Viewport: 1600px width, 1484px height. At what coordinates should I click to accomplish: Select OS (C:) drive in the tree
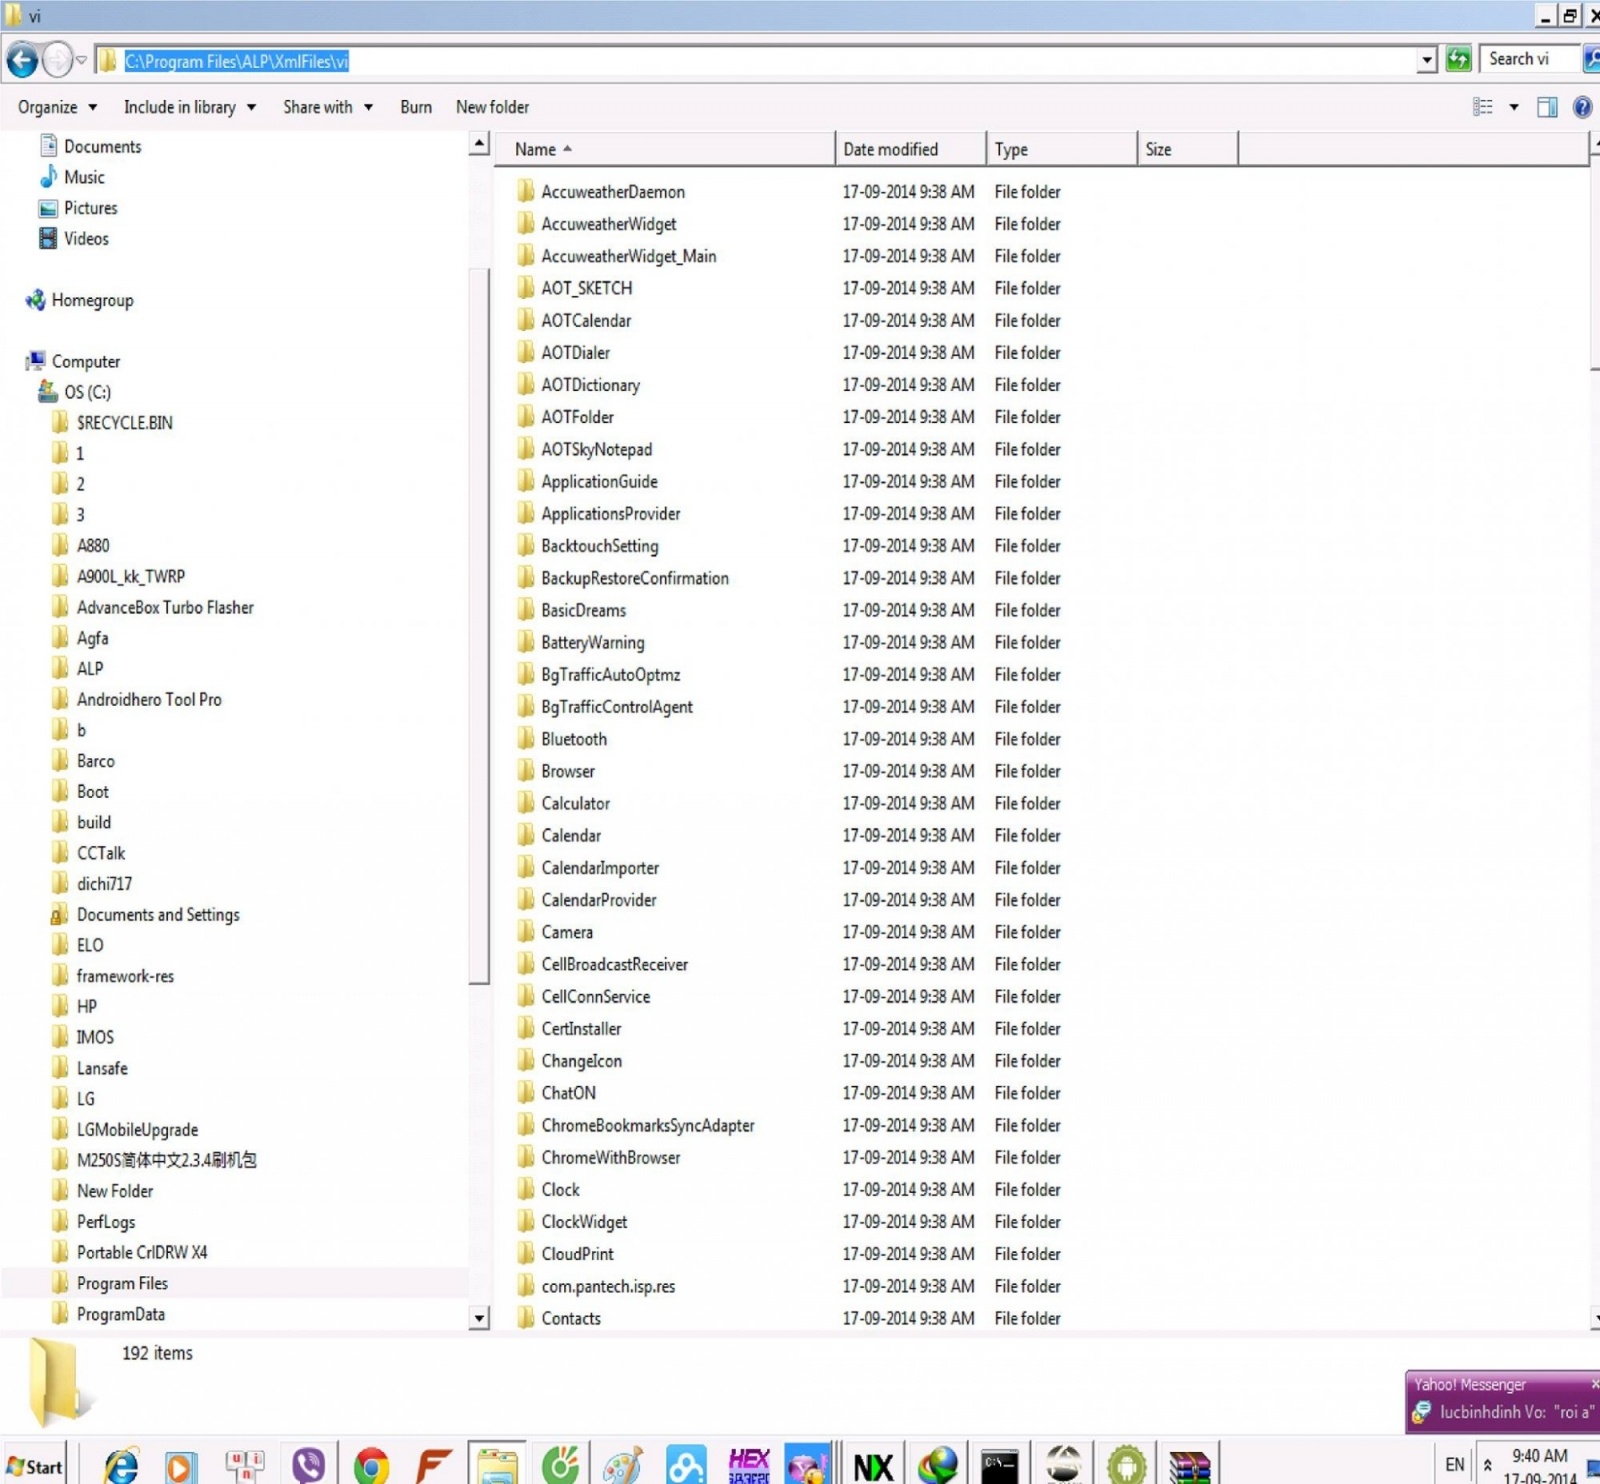click(74, 392)
